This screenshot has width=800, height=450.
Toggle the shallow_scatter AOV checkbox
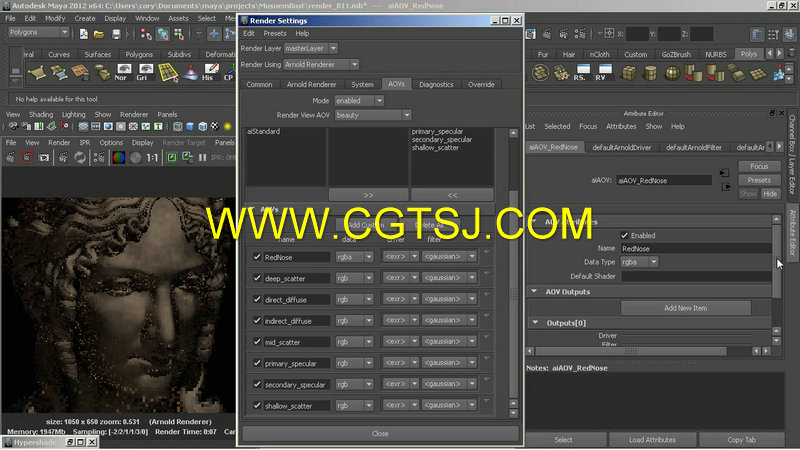click(257, 406)
